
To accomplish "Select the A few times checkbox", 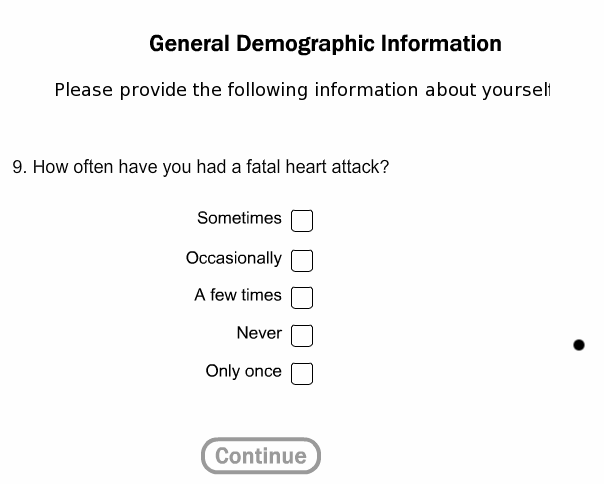I will pyautogui.click(x=302, y=298).
